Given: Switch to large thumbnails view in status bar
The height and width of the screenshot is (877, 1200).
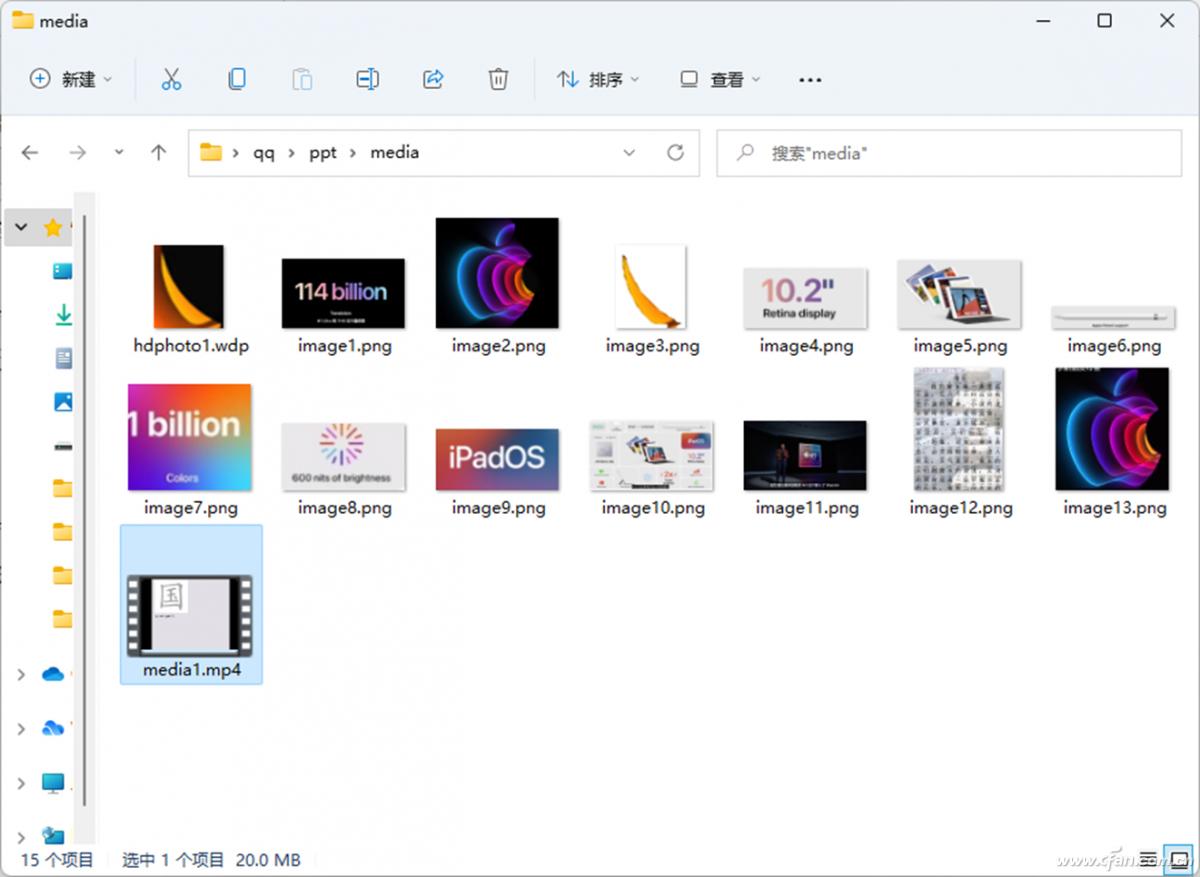Looking at the screenshot, I should point(1178,858).
